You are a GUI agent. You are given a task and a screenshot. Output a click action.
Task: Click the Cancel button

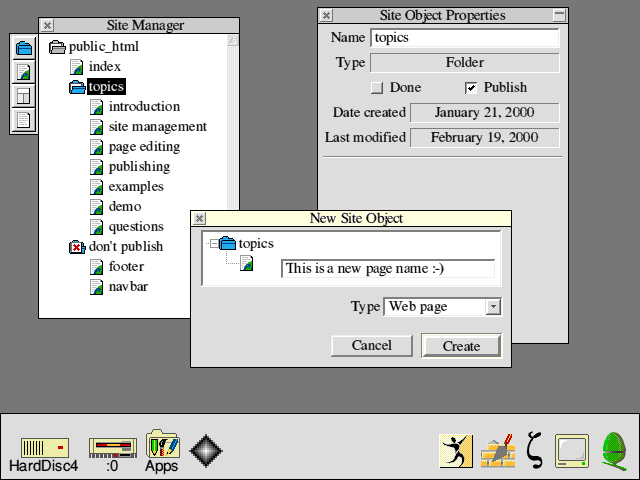[x=371, y=346]
